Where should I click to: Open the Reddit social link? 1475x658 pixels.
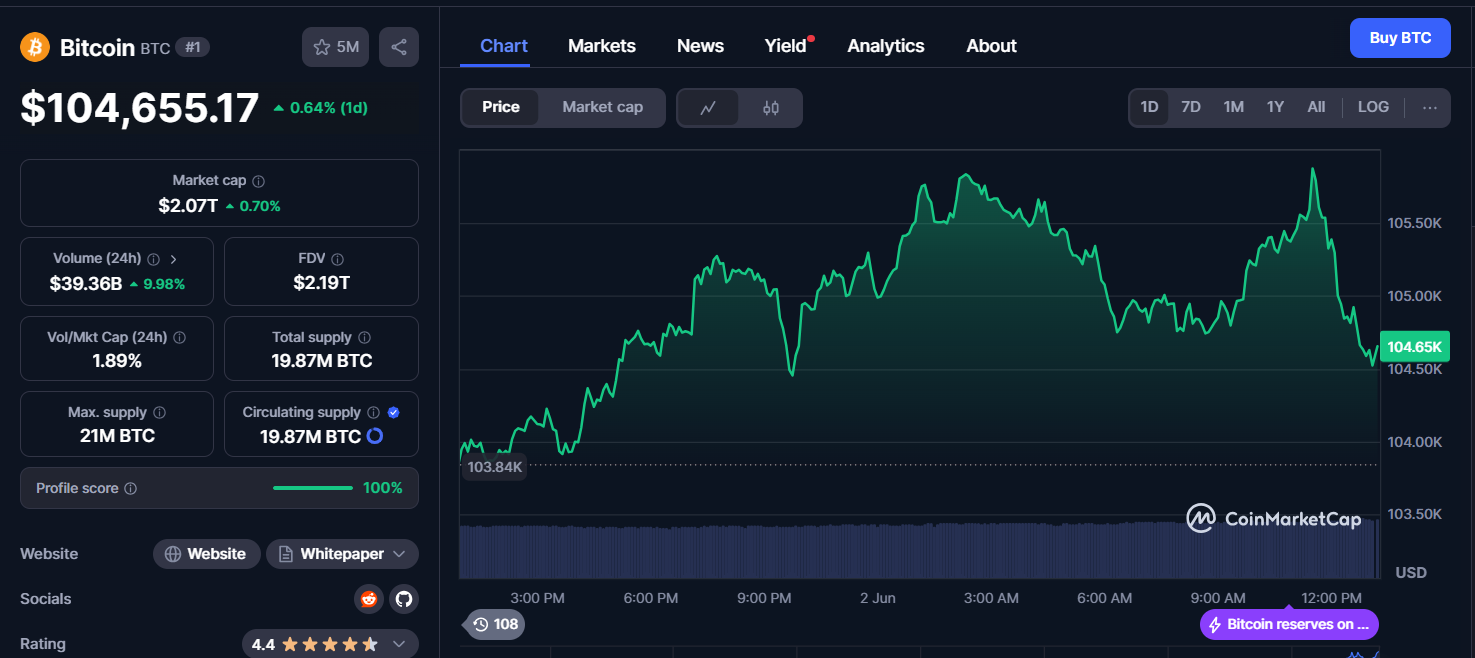[x=369, y=599]
